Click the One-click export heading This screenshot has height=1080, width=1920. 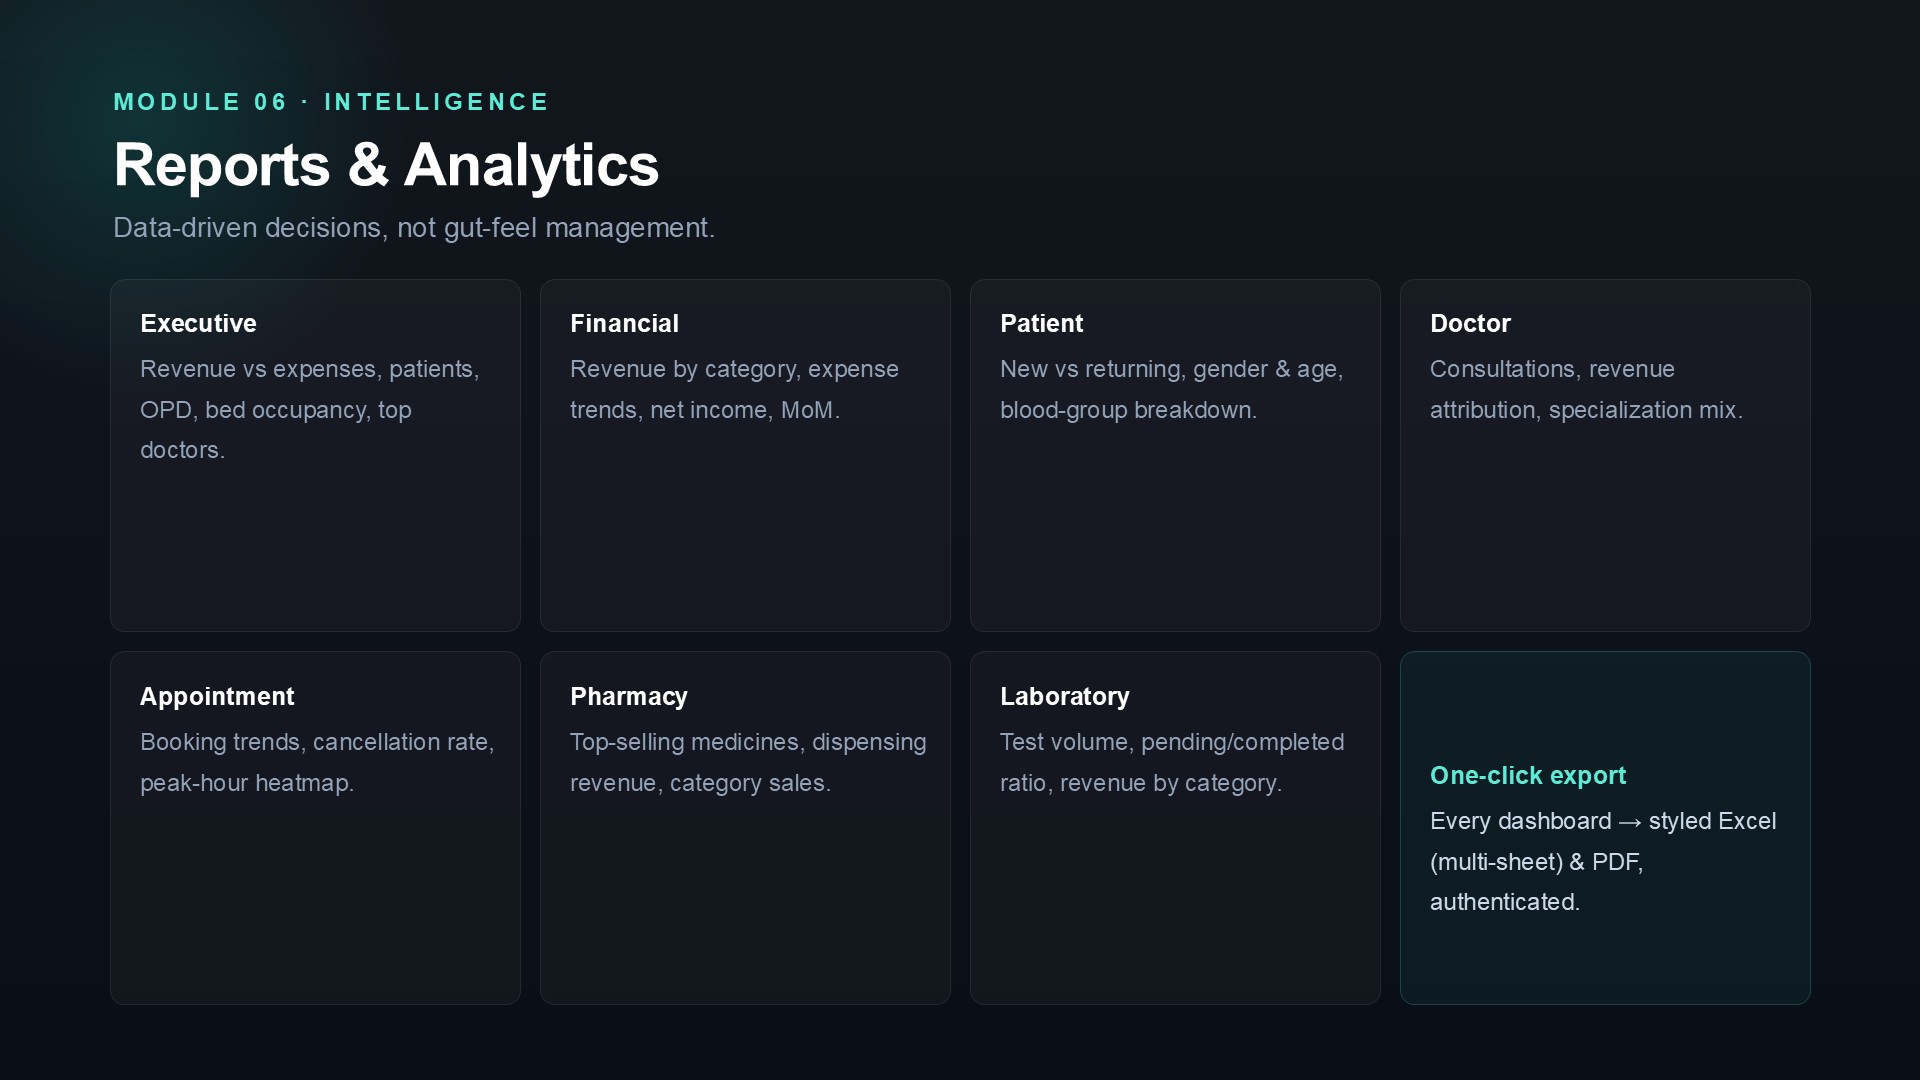pyautogui.click(x=1528, y=775)
